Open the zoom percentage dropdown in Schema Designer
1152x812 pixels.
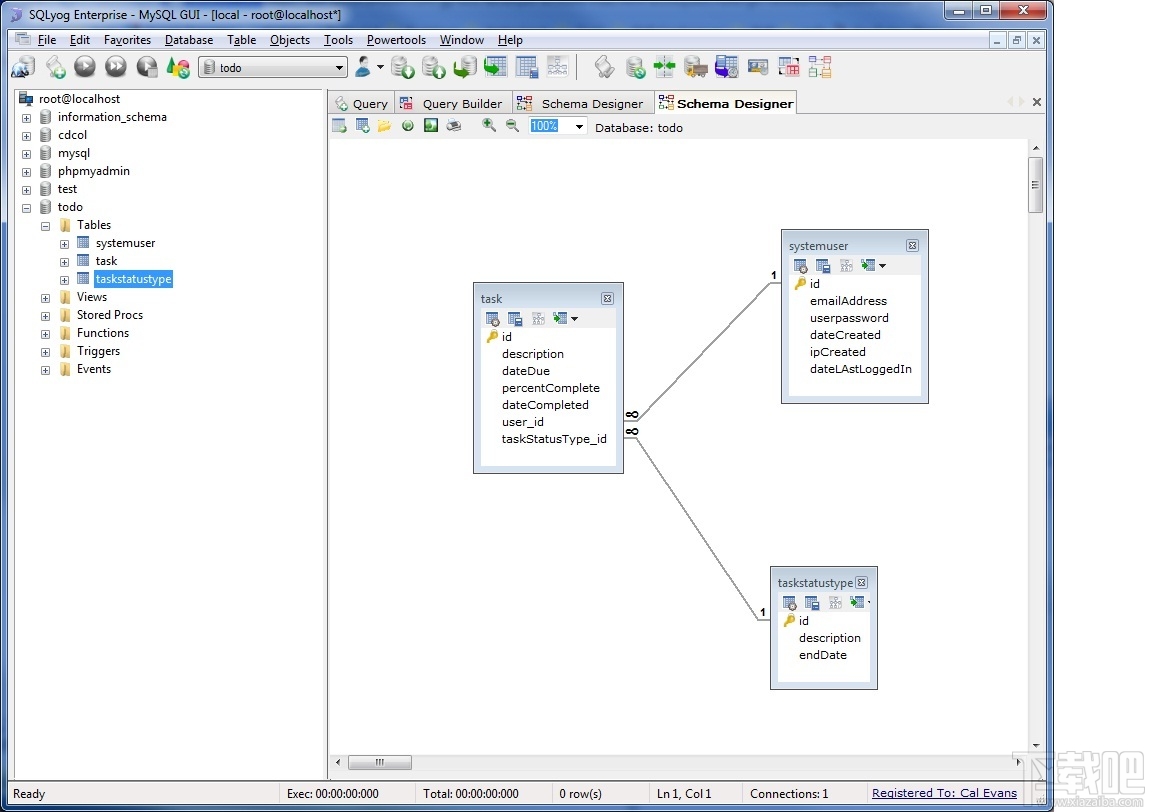point(580,126)
